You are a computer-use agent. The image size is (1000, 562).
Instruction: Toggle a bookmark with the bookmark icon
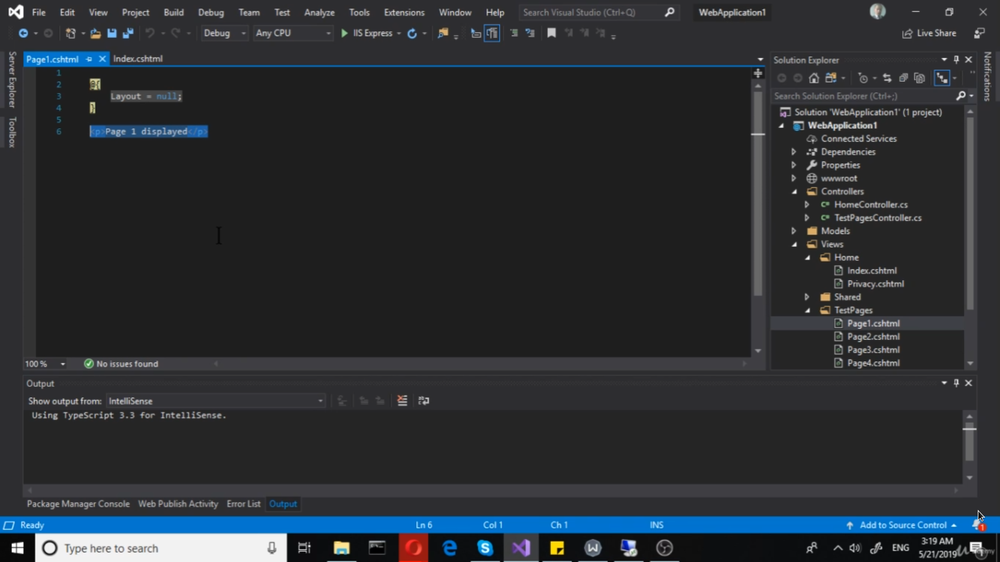[552, 33]
